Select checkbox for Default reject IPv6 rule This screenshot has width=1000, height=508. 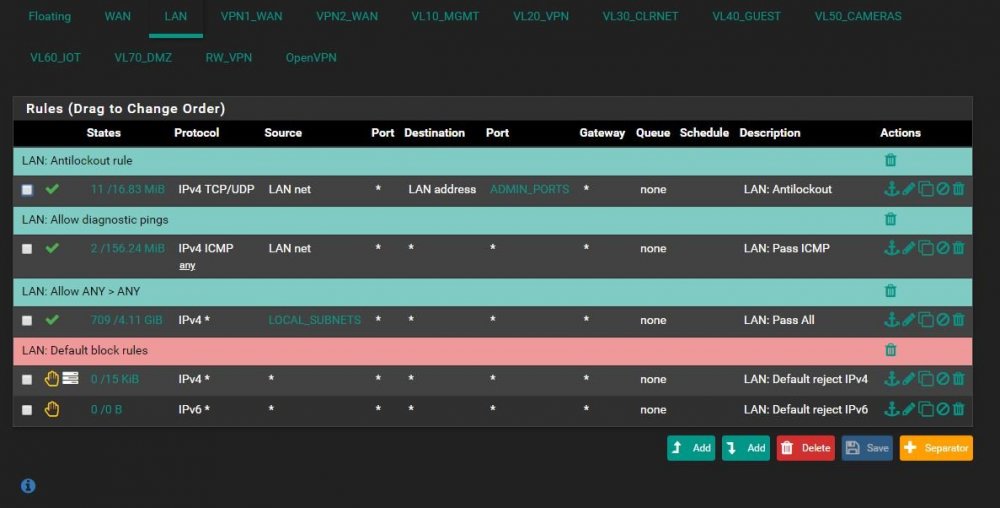[x=27, y=410]
